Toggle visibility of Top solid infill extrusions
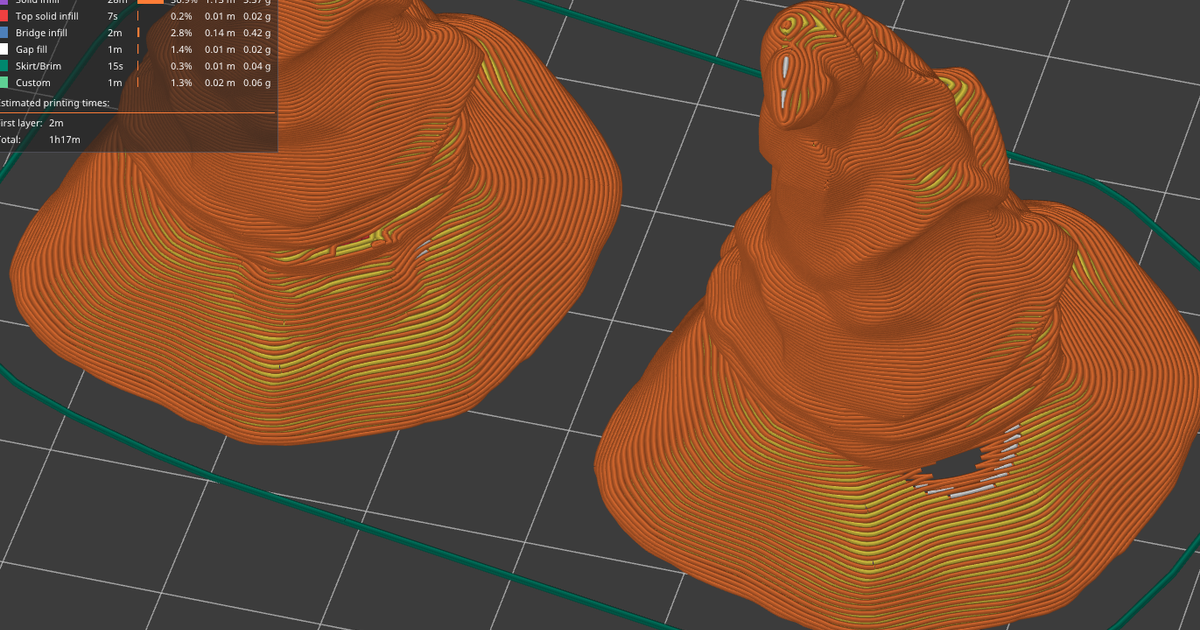Viewport: 1200px width, 630px height. (50, 16)
